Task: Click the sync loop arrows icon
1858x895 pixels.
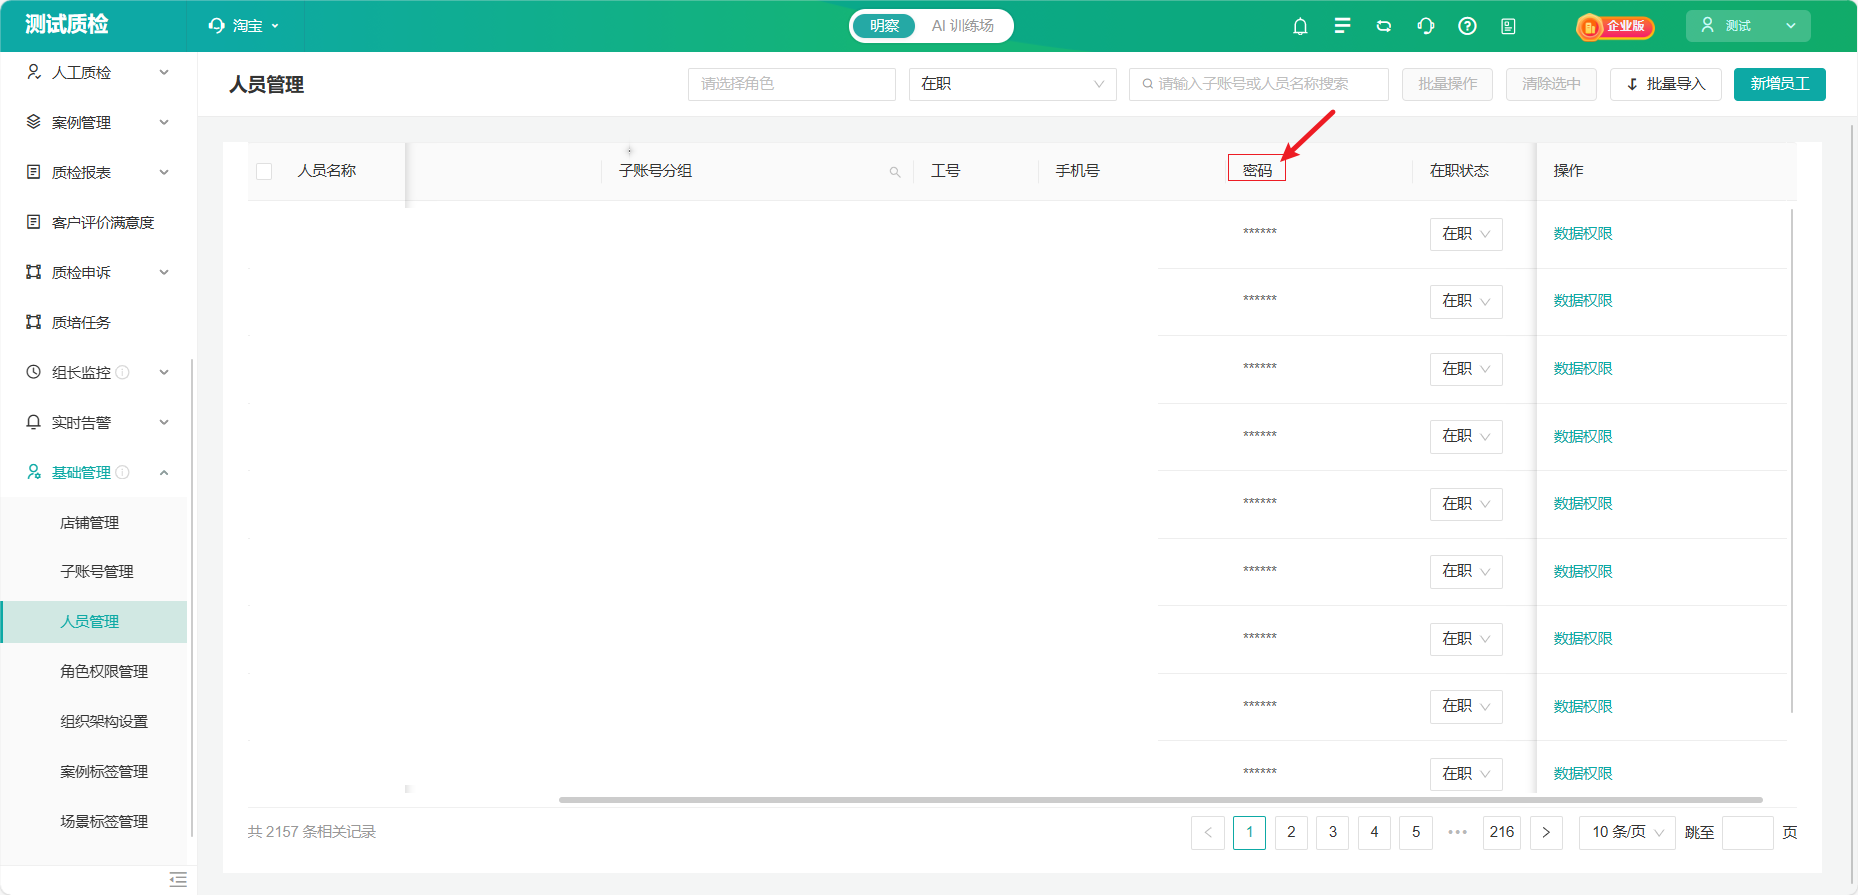Action: 1384,26
